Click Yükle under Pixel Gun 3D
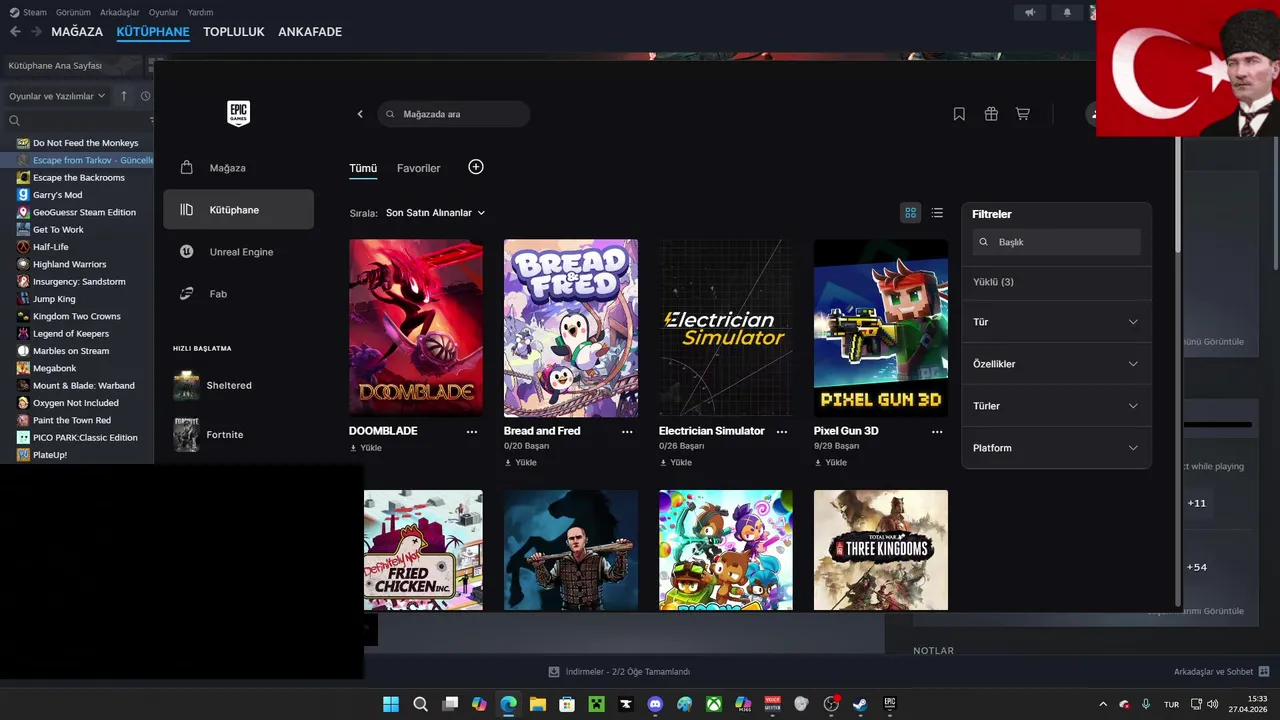 pos(831,462)
